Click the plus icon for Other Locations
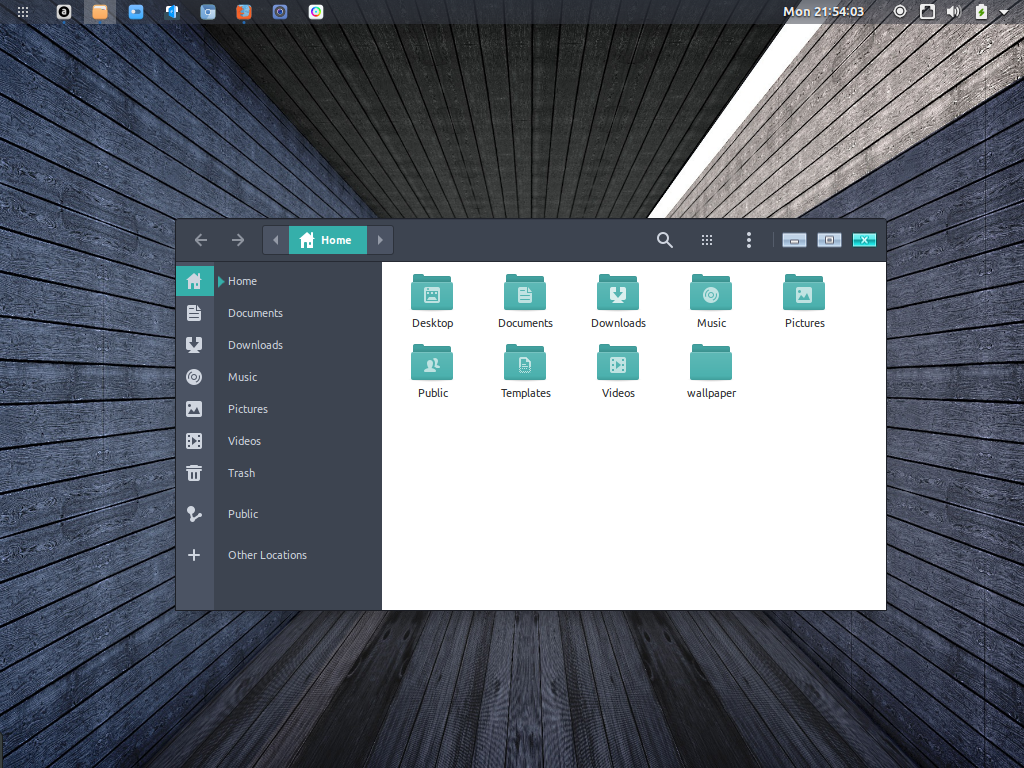This screenshot has width=1024, height=768. [x=194, y=555]
